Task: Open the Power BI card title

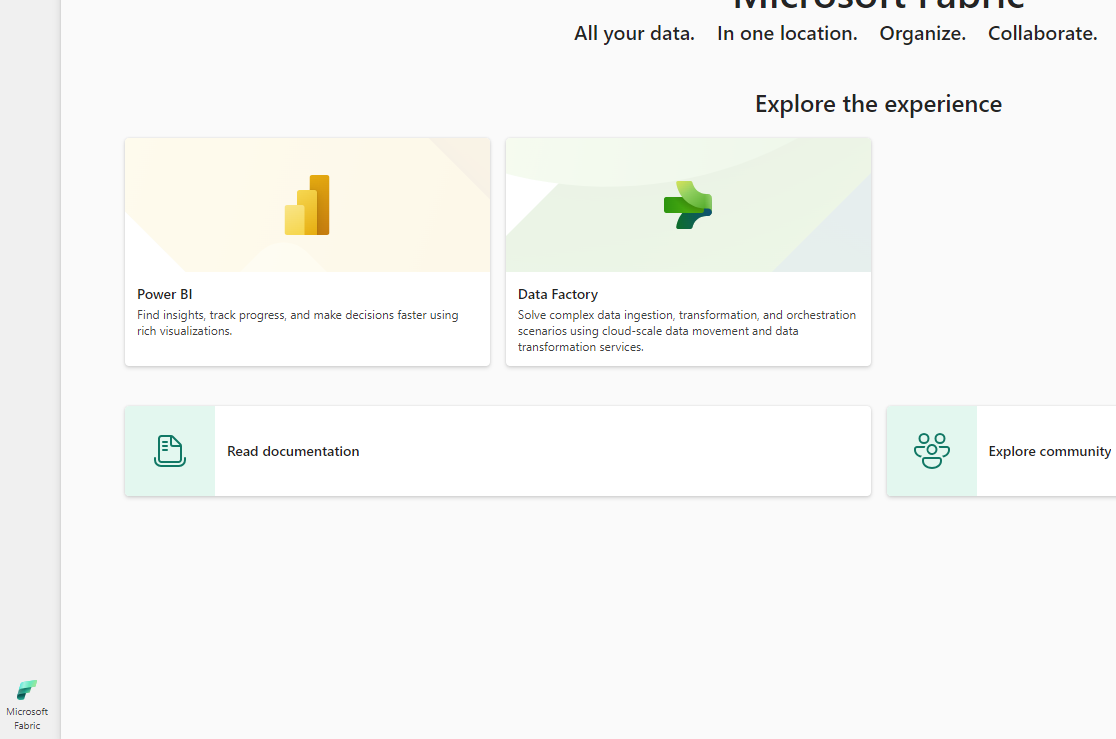Action: click(x=164, y=294)
